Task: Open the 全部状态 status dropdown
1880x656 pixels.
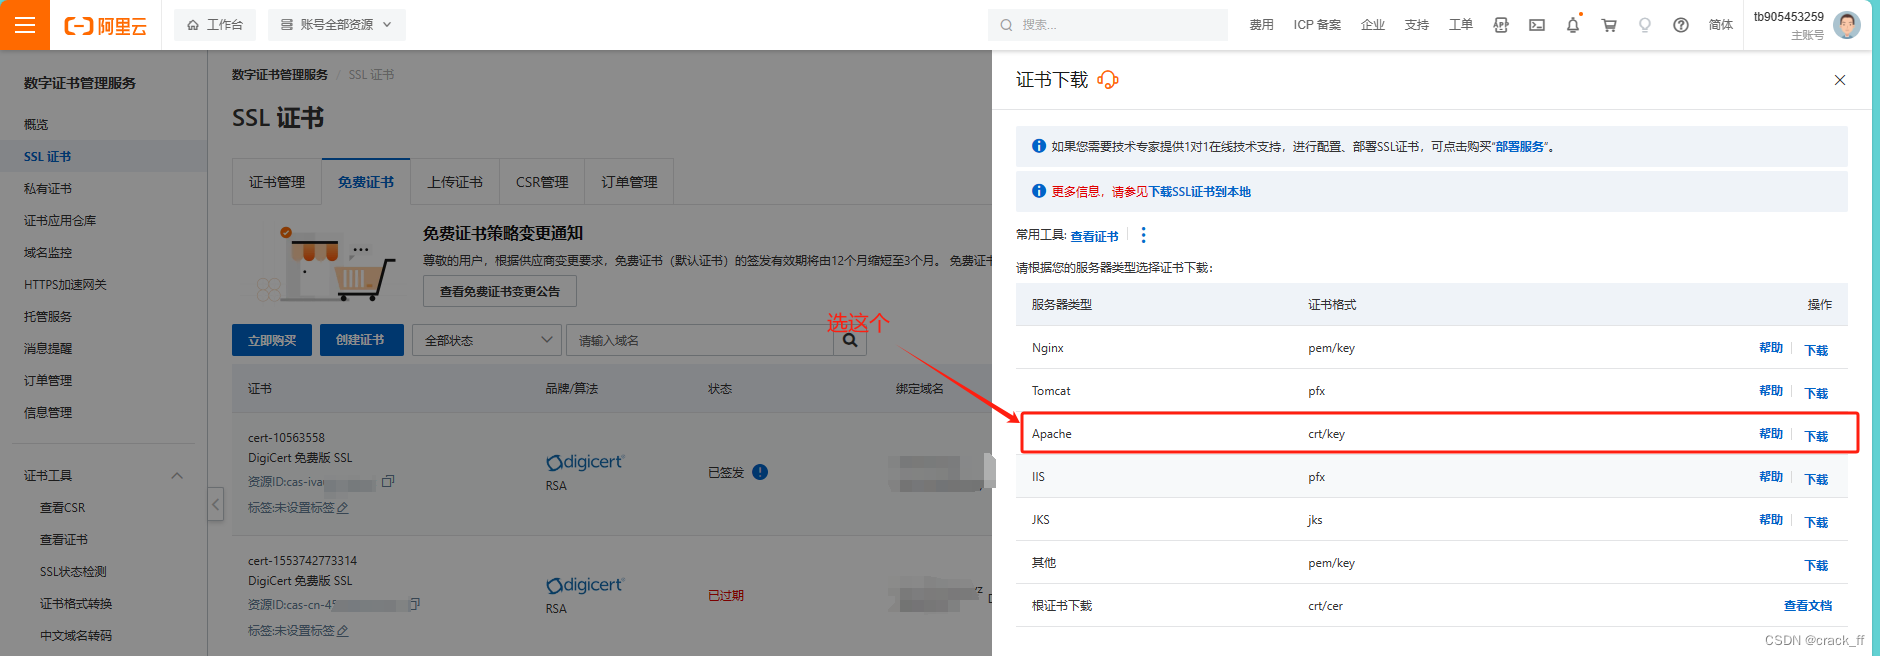Action: [x=487, y=340]
